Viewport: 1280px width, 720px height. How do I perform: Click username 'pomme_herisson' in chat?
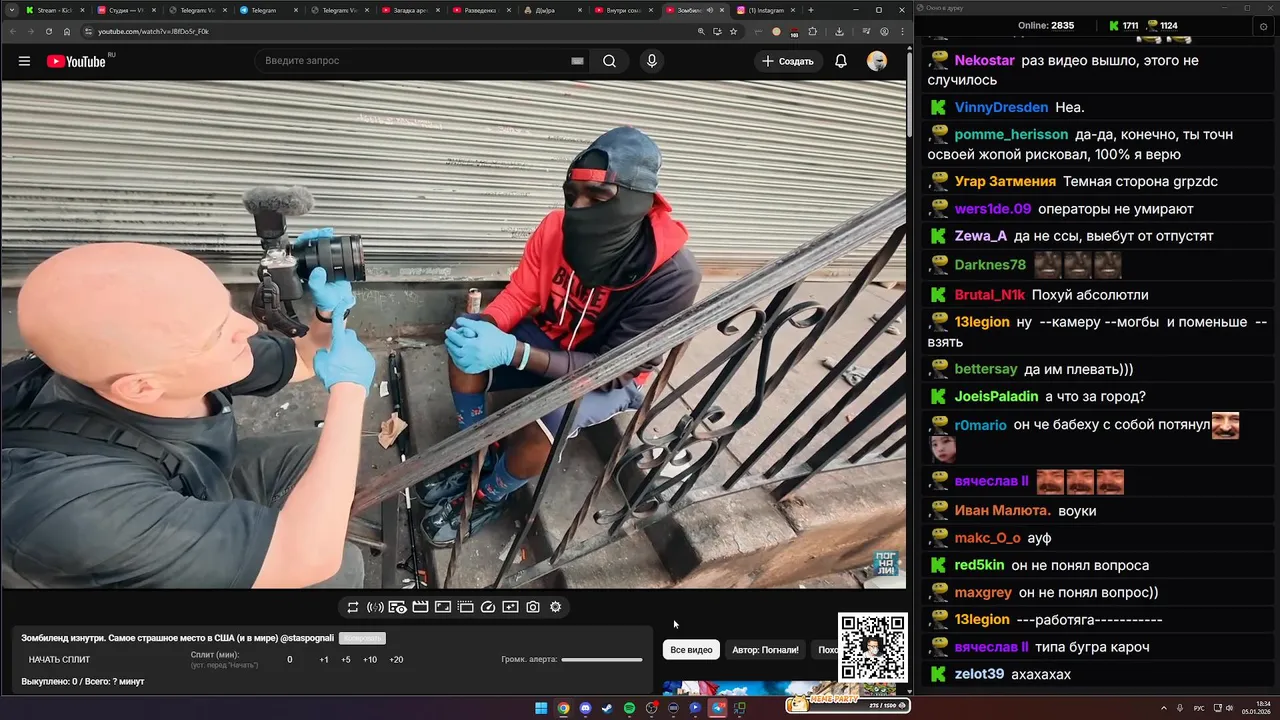pyautogui.click(x=1011, y=134)
